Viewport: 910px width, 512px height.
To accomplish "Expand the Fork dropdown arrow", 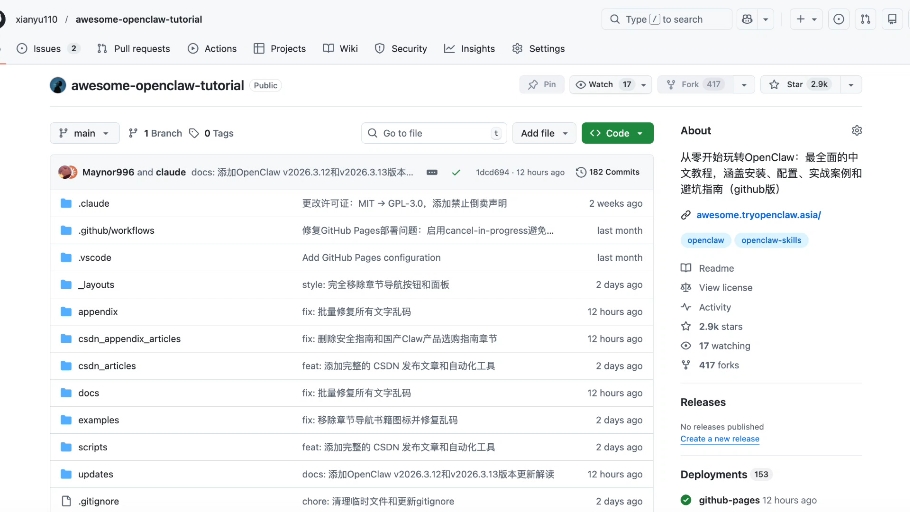I will click(x=744, y=85).
